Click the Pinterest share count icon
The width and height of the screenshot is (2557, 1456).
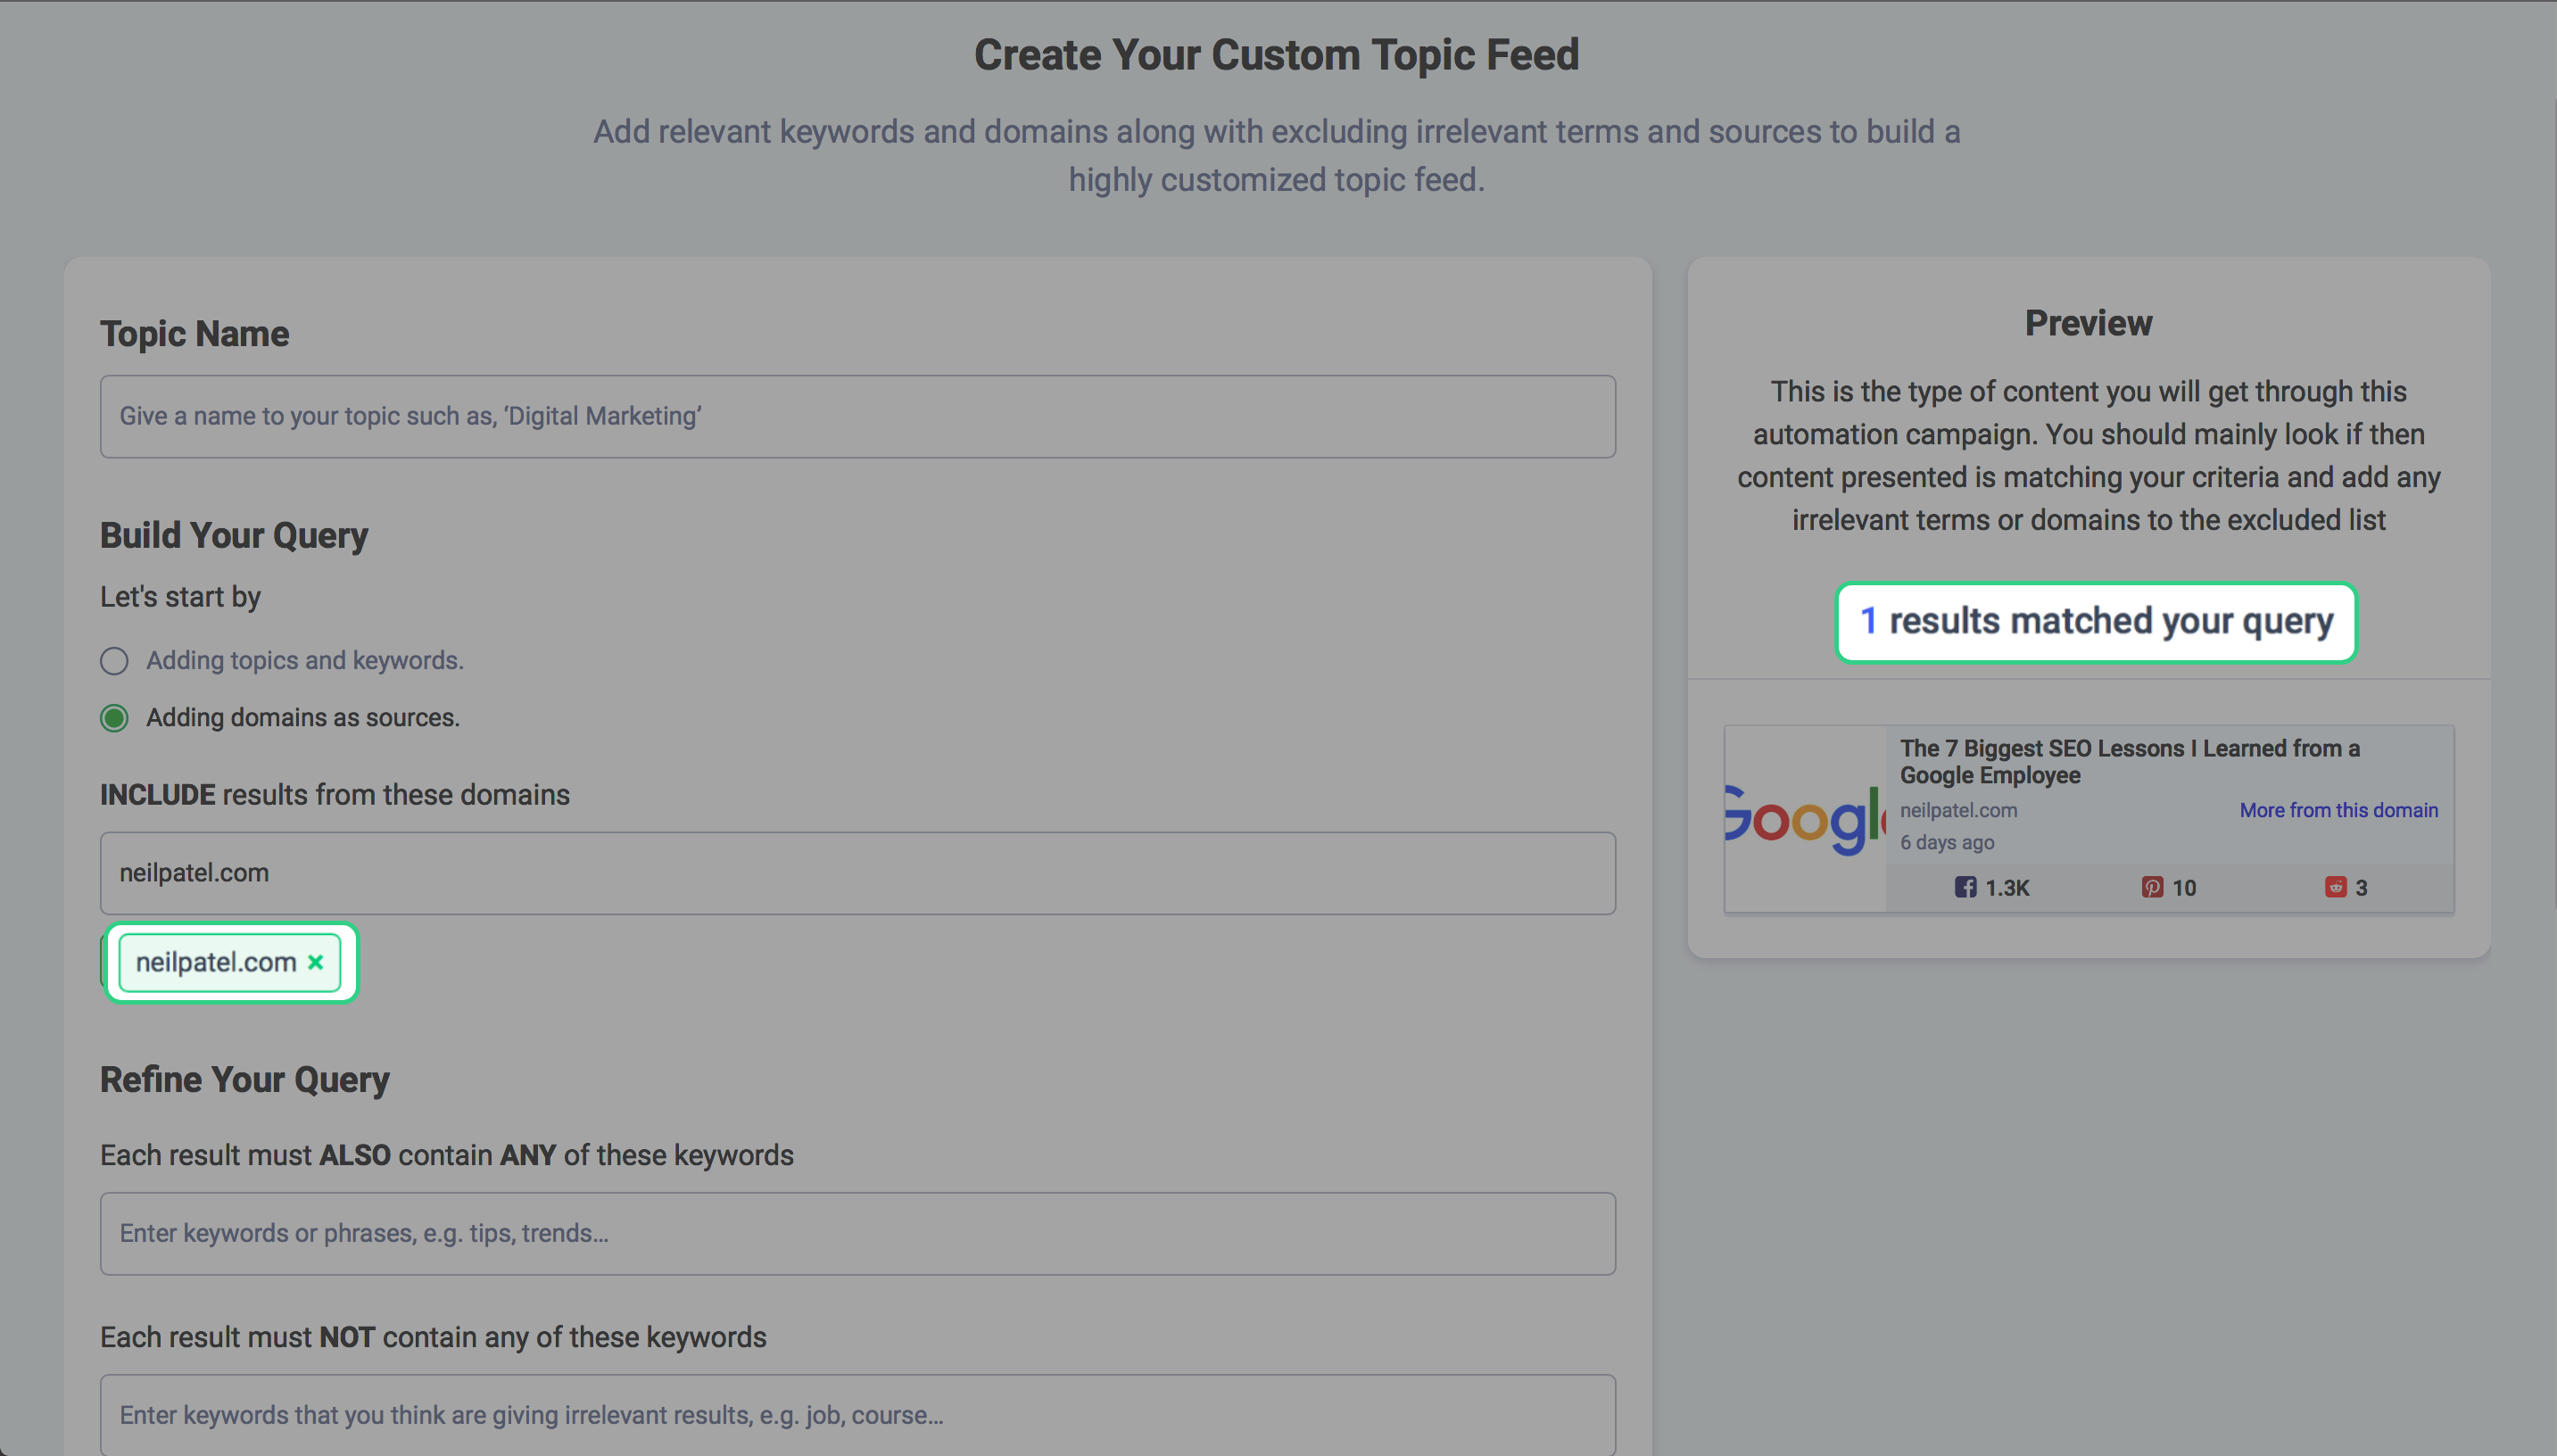pos(2152,887)
